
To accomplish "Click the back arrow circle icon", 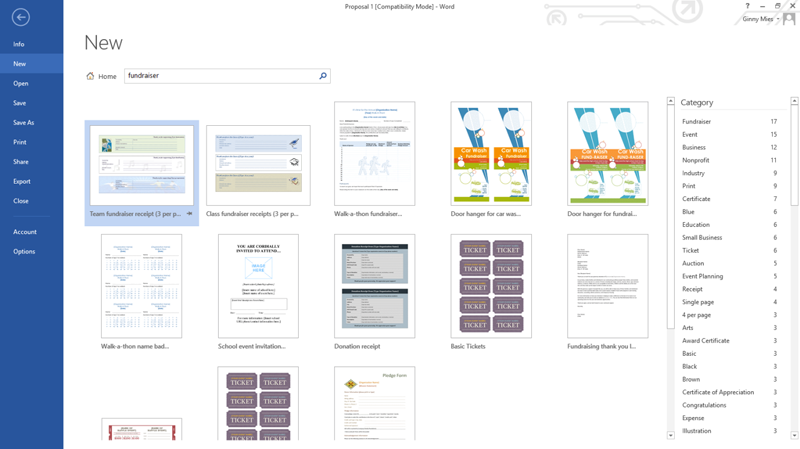I will coord(20,17).
